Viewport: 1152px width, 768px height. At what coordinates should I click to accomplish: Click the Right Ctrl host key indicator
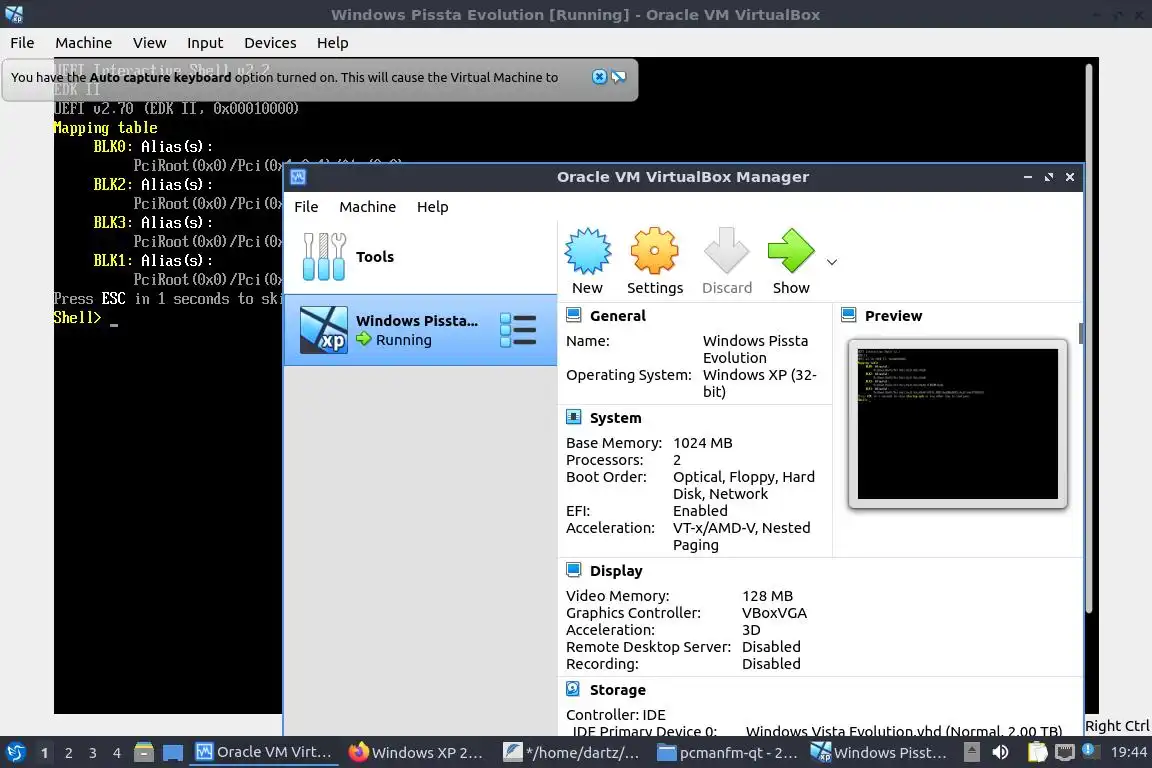(x=1117, y=726)
